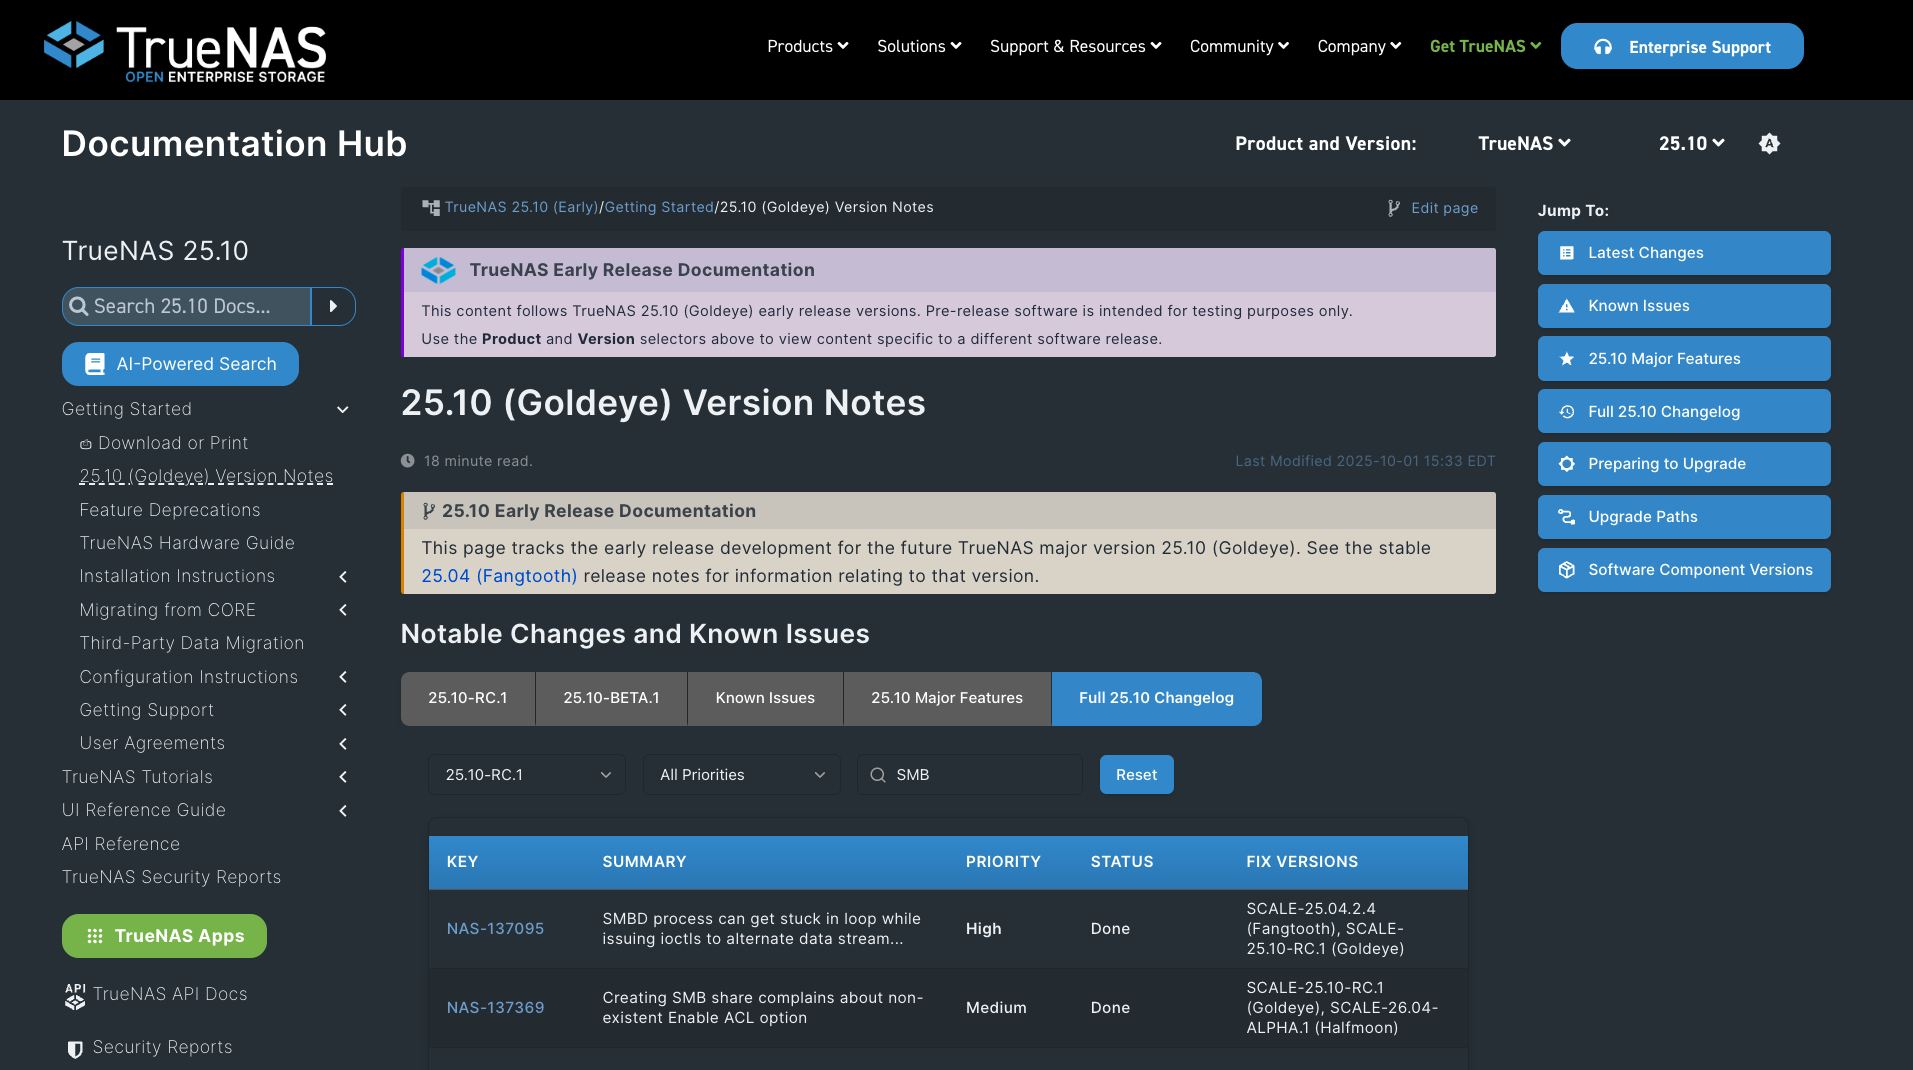1913x1070 pixels.
Task: Focus the changelog SMB search field
Action: click(970, 775)
